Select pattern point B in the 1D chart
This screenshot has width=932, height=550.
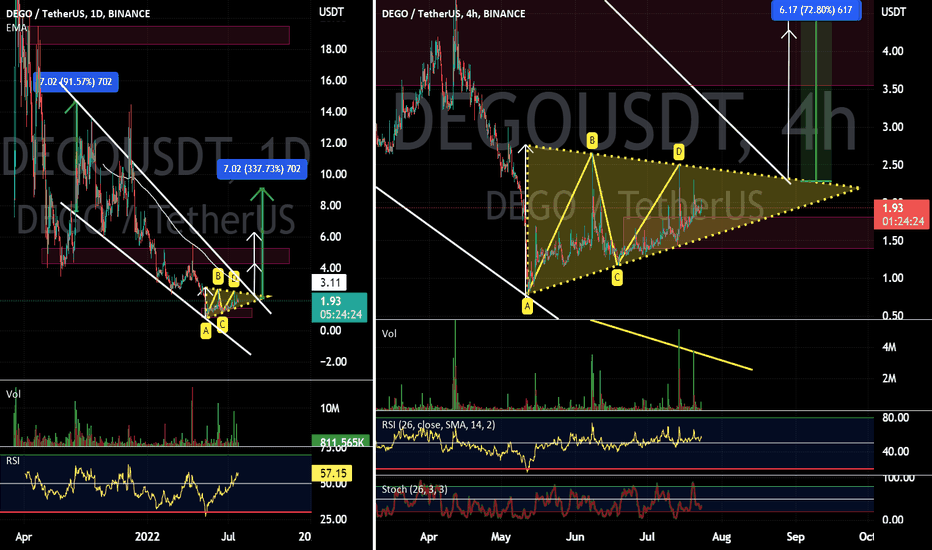click(x=218, y=276)
